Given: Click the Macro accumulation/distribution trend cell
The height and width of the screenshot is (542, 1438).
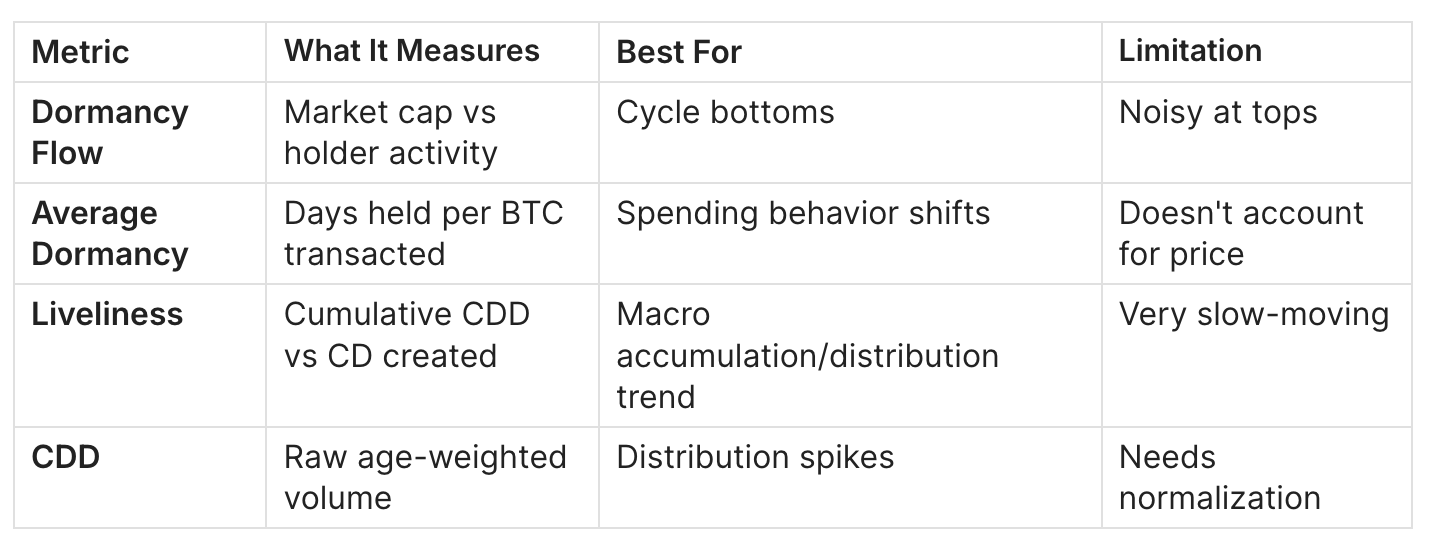Looking at the screenshot, I should coord(807,355).
